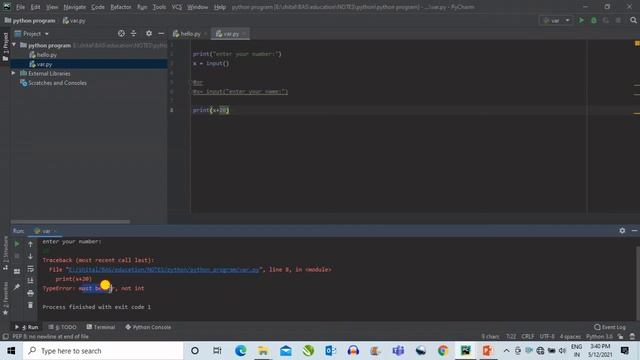
Task: Debug 'var' using the bug toolbar icon
Action: point(593,20)
